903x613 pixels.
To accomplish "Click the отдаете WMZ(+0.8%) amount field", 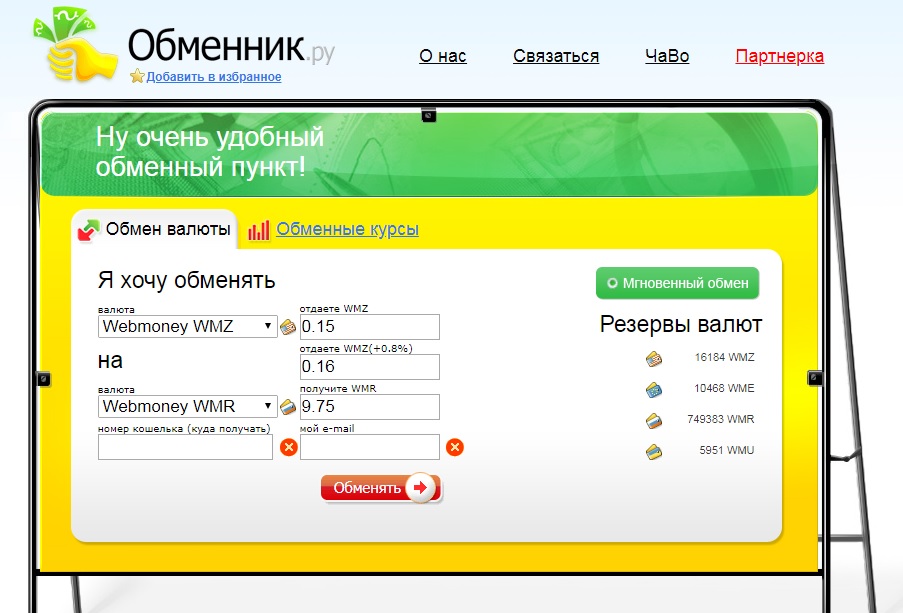I will point(370,367).
